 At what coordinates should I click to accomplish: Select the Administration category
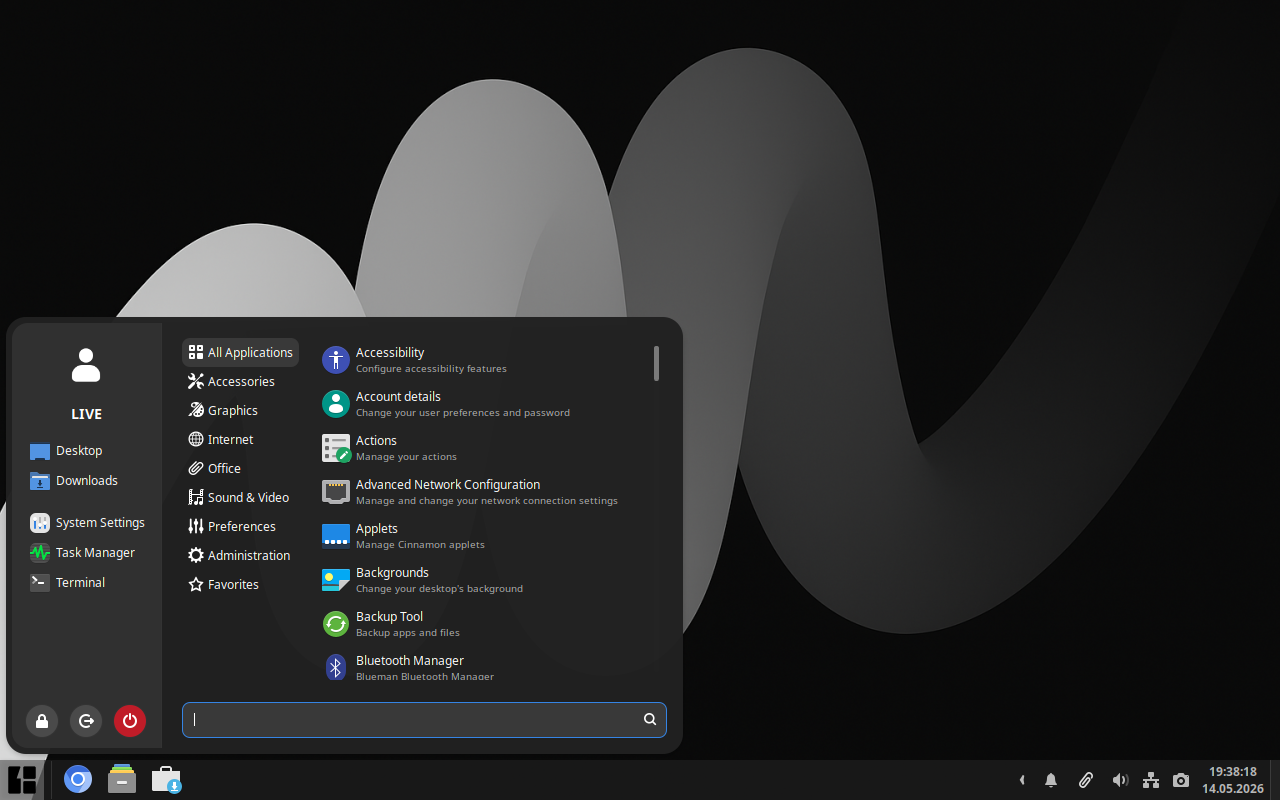tap(240, 555)
